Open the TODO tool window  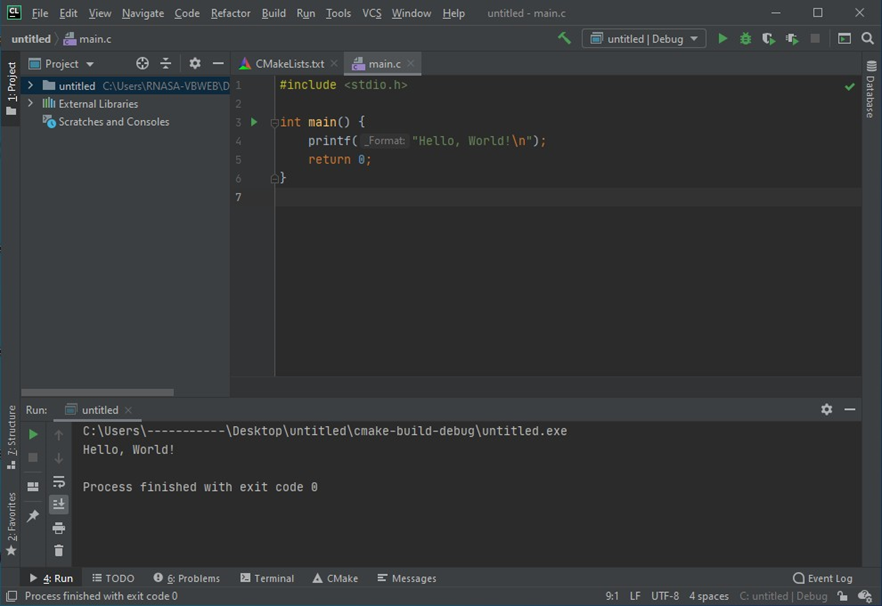pos(113,578)
